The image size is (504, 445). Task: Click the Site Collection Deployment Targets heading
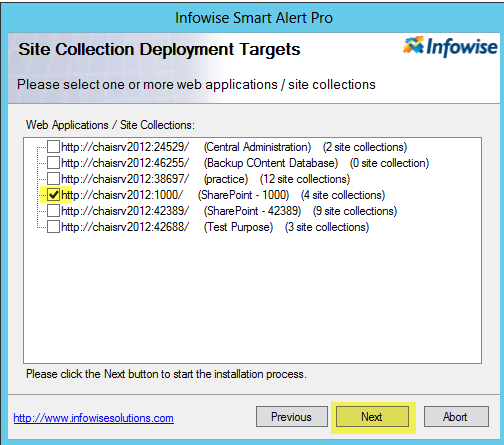click(159, 49)
